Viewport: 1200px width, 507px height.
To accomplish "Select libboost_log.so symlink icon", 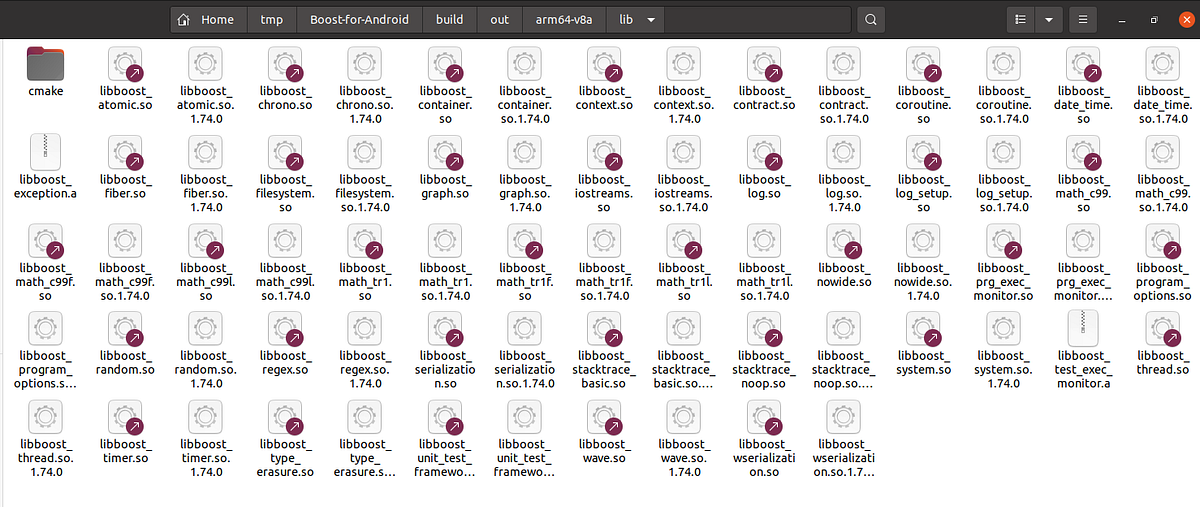I will (x=766, y=151).
